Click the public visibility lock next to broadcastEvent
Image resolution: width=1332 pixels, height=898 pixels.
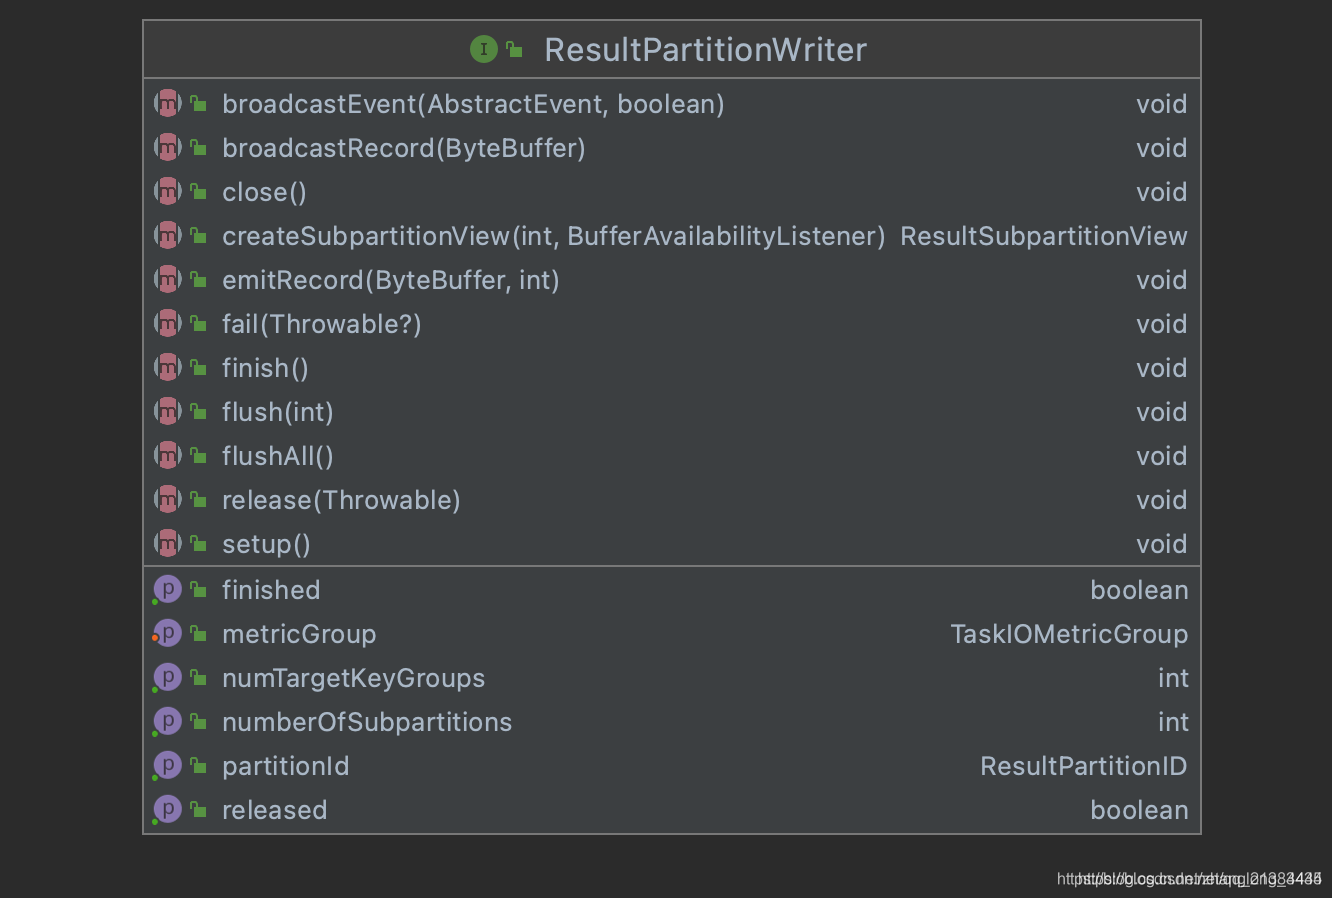[199, 103]
